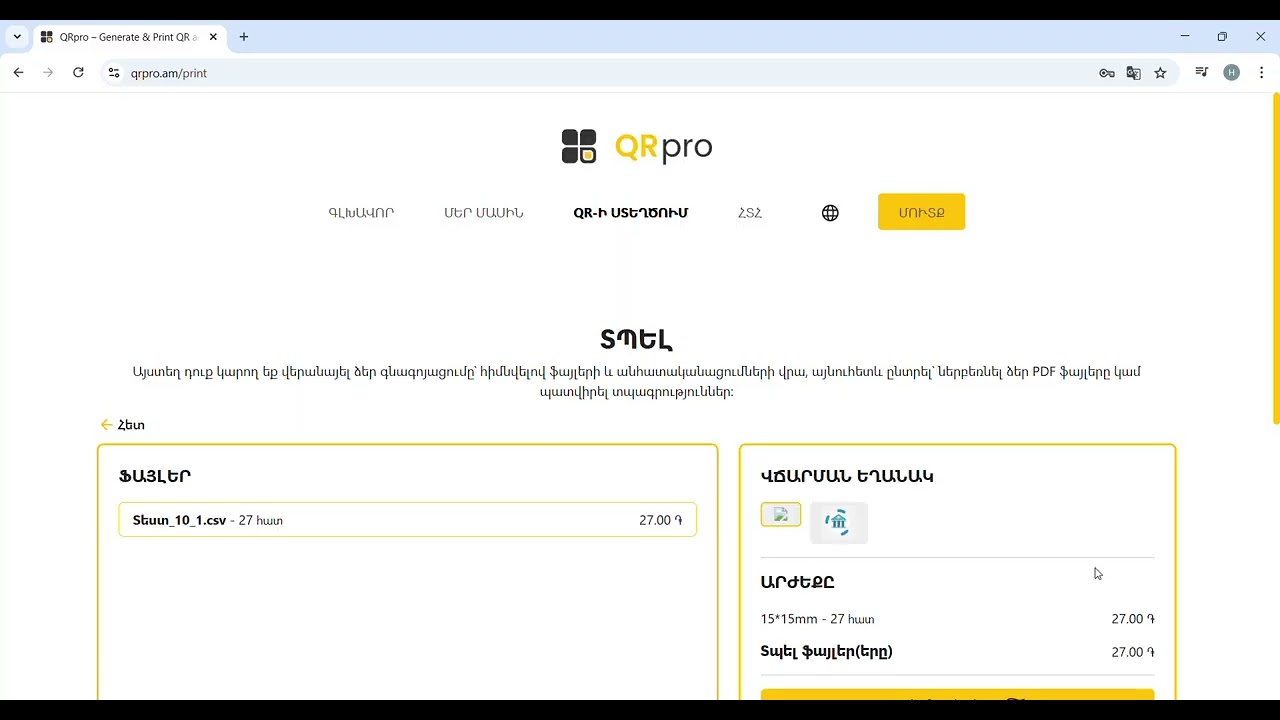Viewport: 1280px width, 720px height.
Task: Open QR-Ի ՍՏԵՂԾՈՒՄ menu item
Action: [631, 213]
